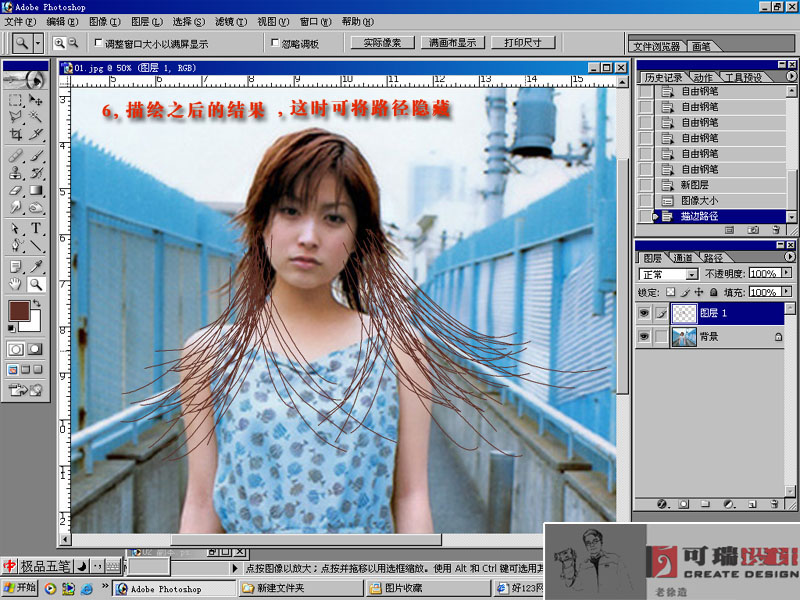Click the 打印尺寸 button

coord(523,43)
